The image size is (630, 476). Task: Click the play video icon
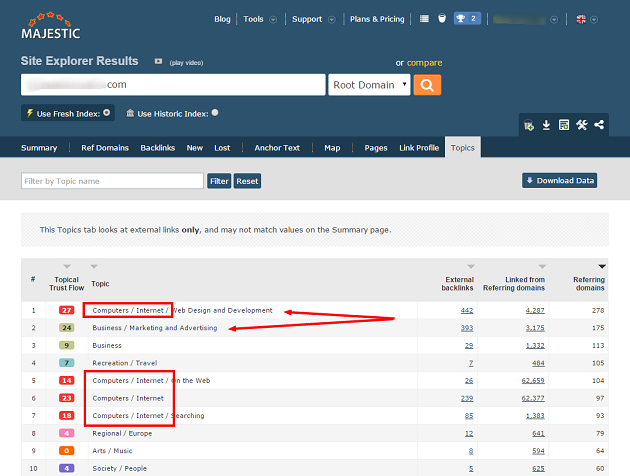(x=158, y=61)
